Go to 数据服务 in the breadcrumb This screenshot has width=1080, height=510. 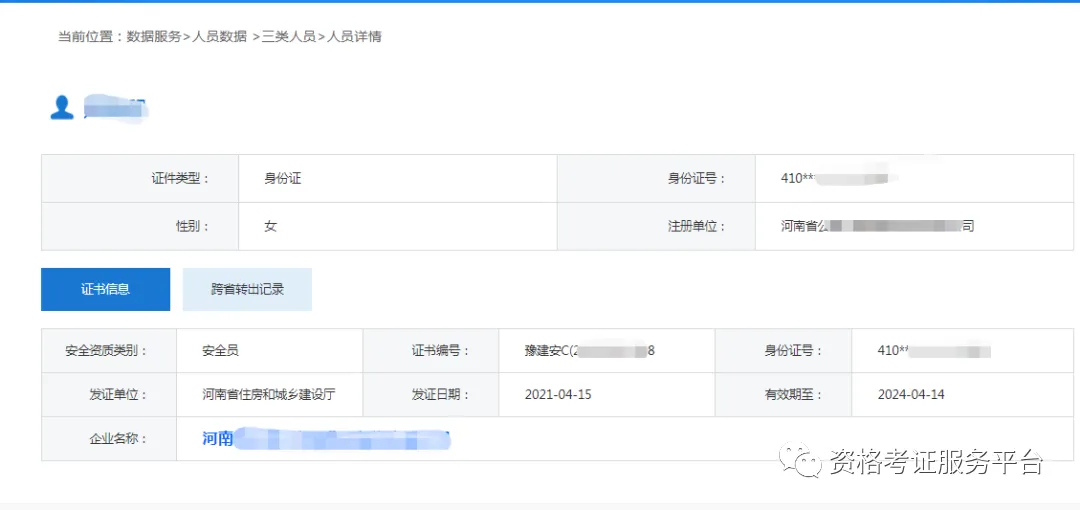click(x=154, y=37)
